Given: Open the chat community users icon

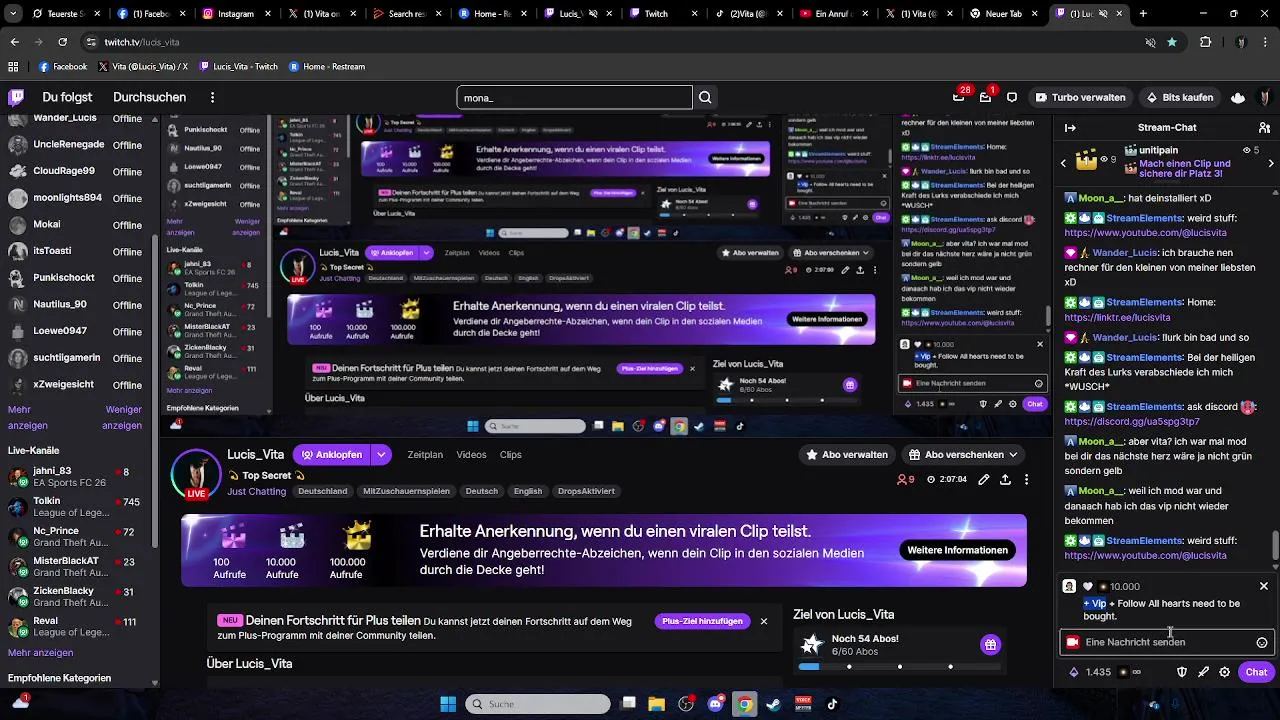Looking at the screenshot, I should 1263,127.
